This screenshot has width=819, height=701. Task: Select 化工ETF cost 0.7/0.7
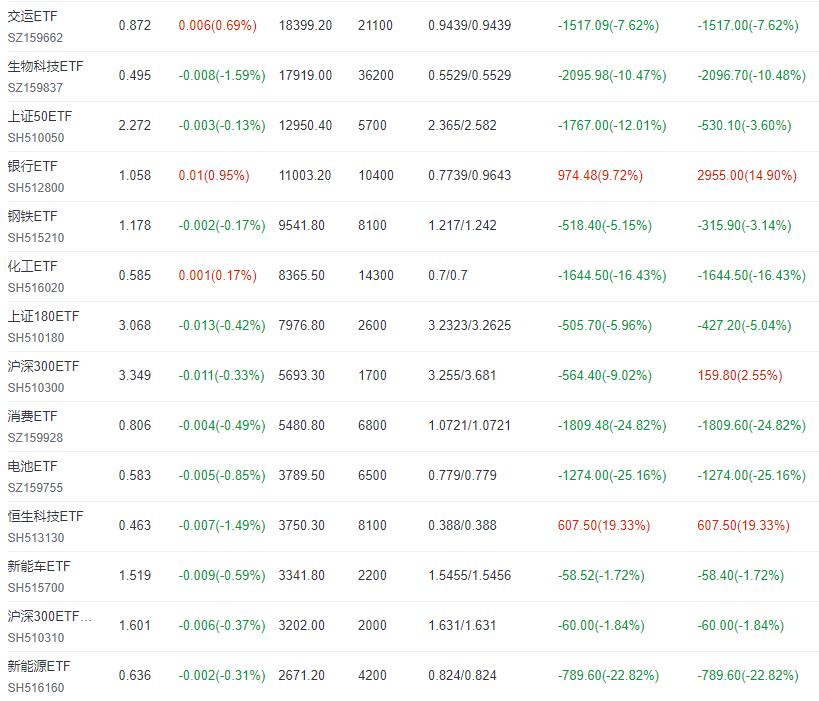[x=448, y=276]
